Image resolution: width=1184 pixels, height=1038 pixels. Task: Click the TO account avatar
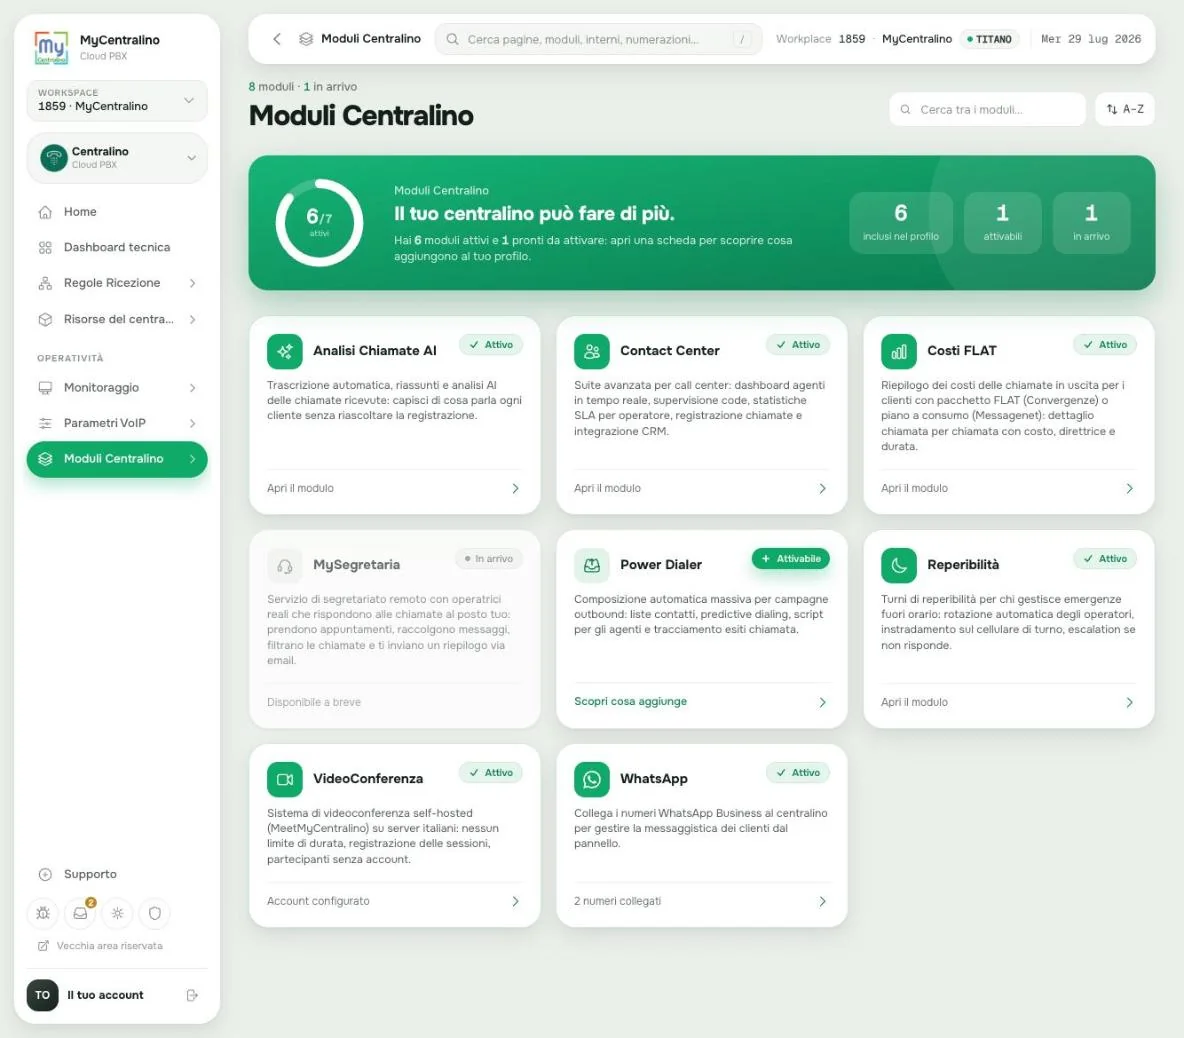click(x=42, y=995)
